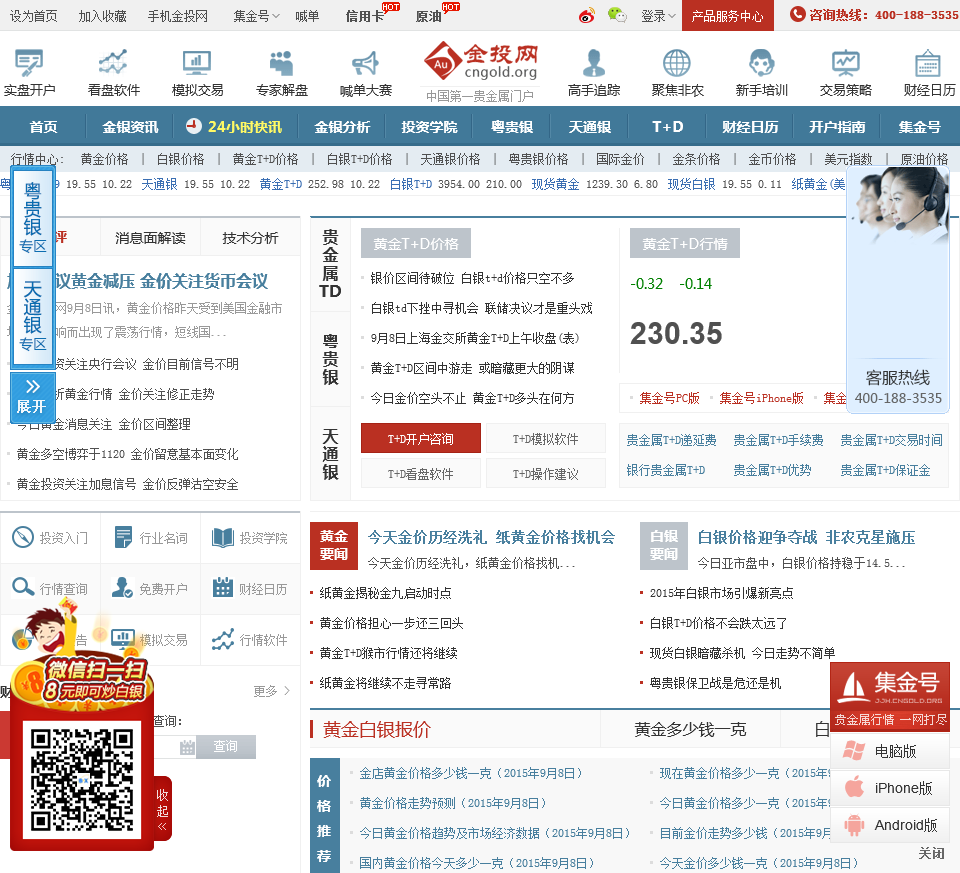Open 天通银专区 floating sidebar button
Viewport: 960px width, 873px height.
(32, 317)
